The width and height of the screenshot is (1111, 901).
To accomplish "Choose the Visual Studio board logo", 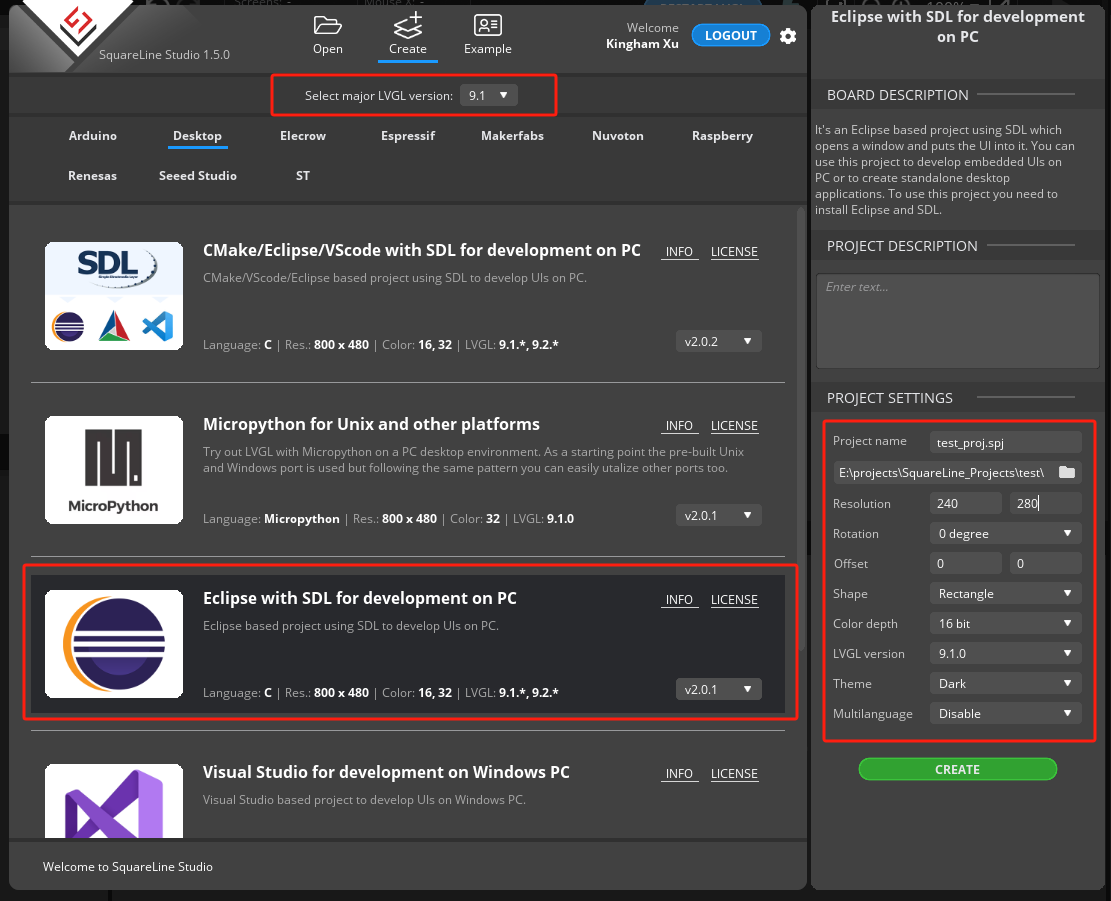I will [x=114, y=800].
